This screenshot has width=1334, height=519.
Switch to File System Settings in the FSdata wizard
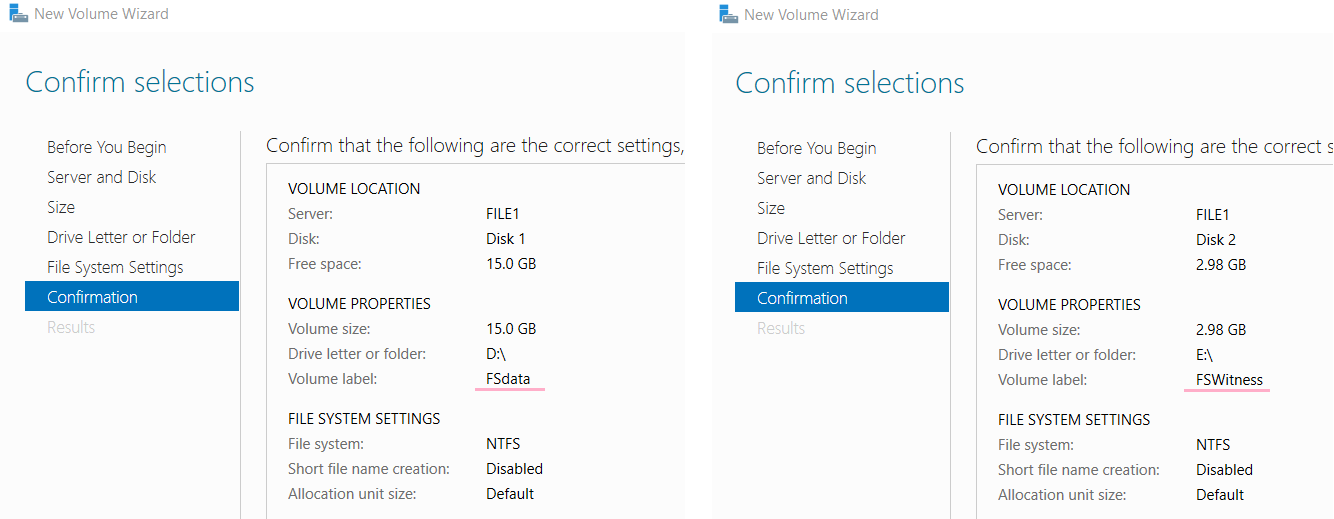pyautogui.click(x=115, y=267)
